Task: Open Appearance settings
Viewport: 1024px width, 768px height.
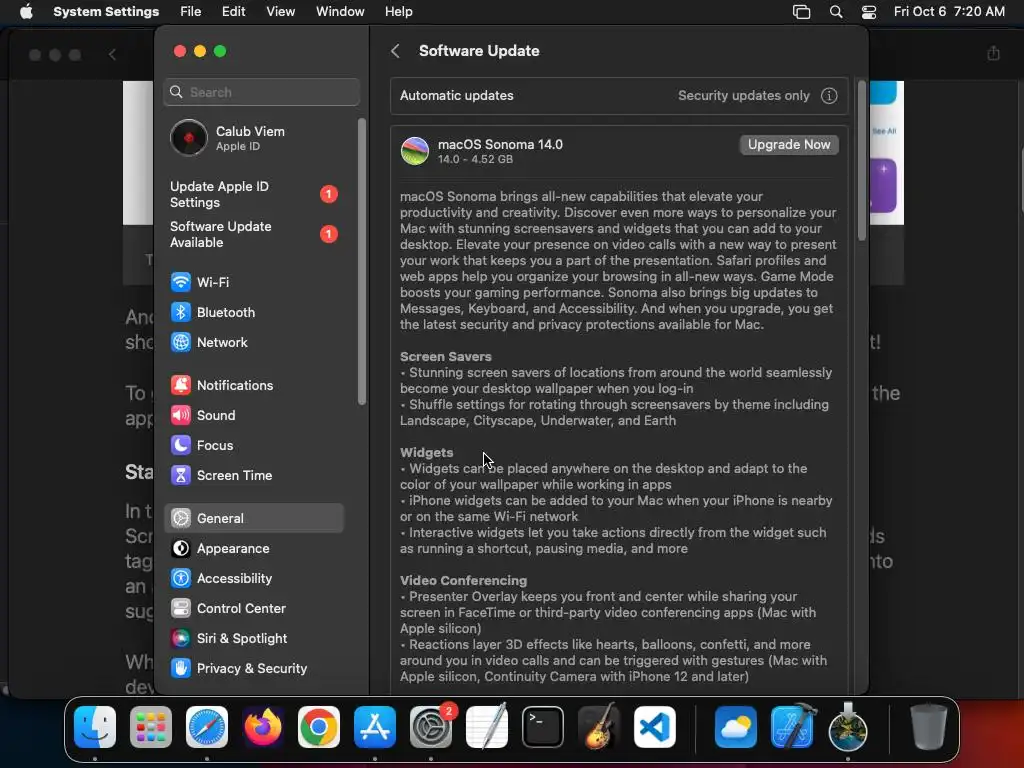Action: click(253, 549)
